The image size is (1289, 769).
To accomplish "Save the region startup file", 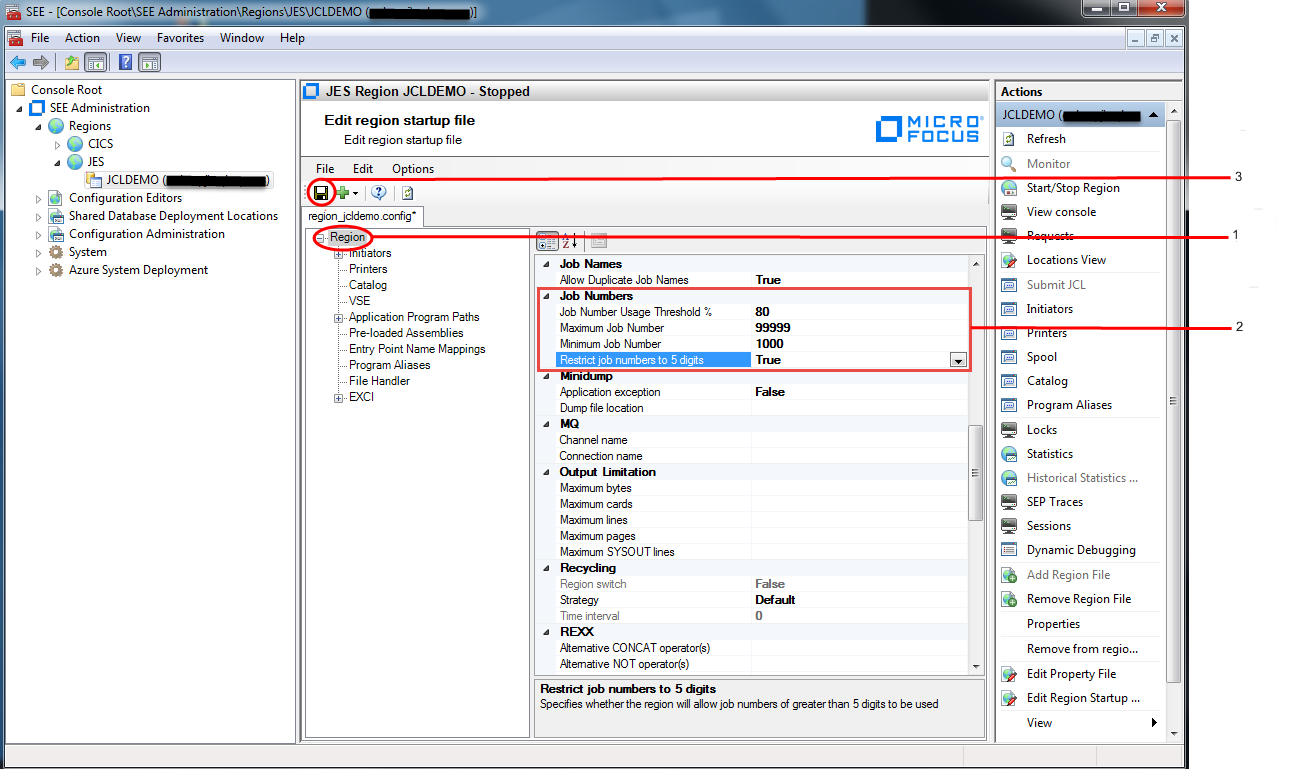I will [x=321, y=192].
